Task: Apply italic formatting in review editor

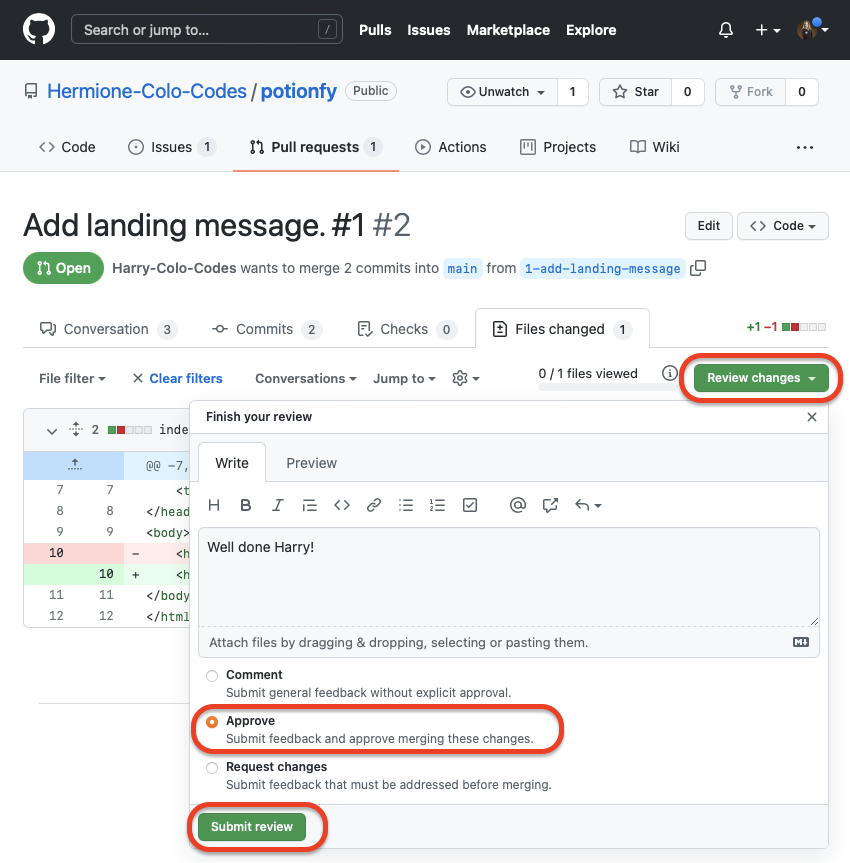Action: 278,505
